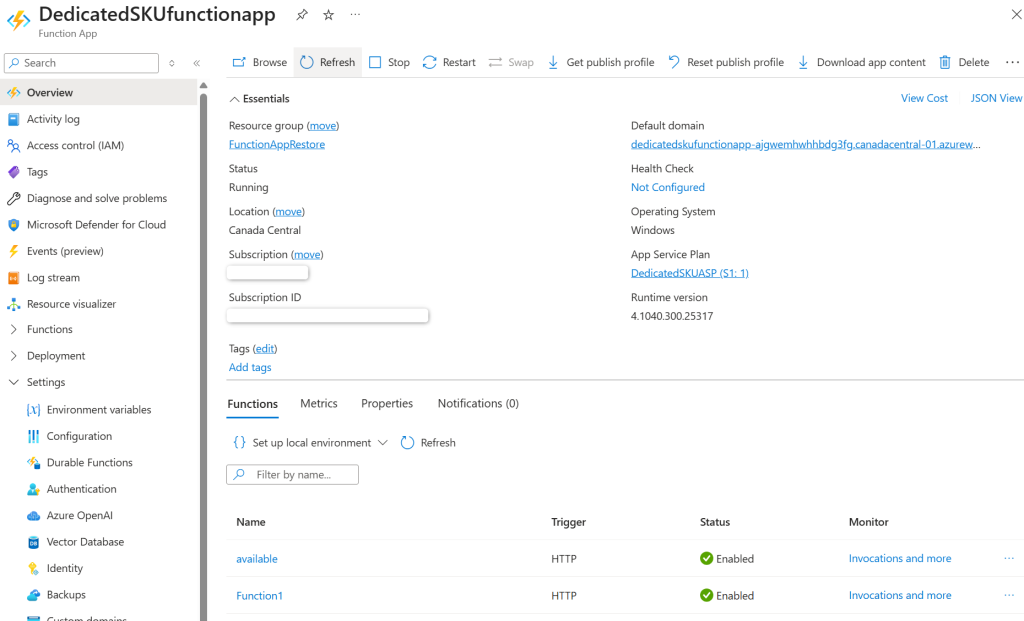Click Get publish profile
This screenshot has height=621, width=1024.
pyautogui.click(x=601, y=62)
